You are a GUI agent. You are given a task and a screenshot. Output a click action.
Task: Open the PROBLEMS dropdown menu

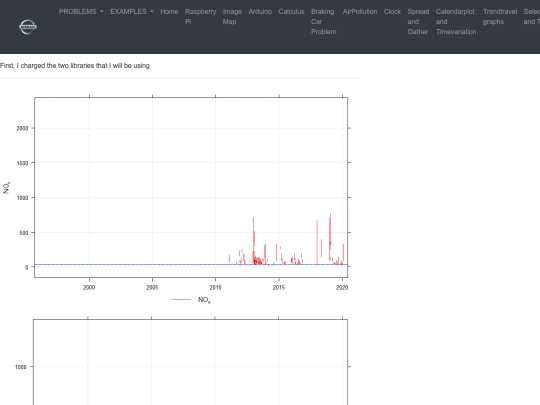click(x=81, y=12)
